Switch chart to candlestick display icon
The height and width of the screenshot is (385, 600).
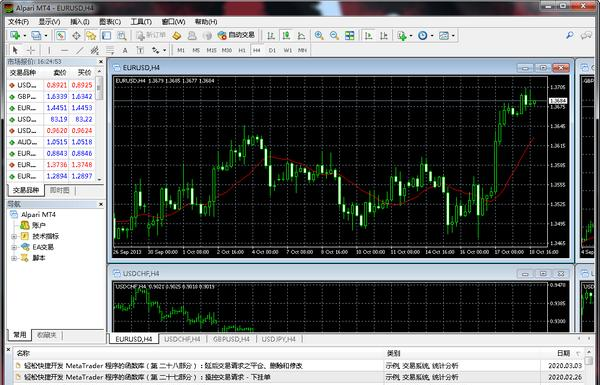pos(286,36)
